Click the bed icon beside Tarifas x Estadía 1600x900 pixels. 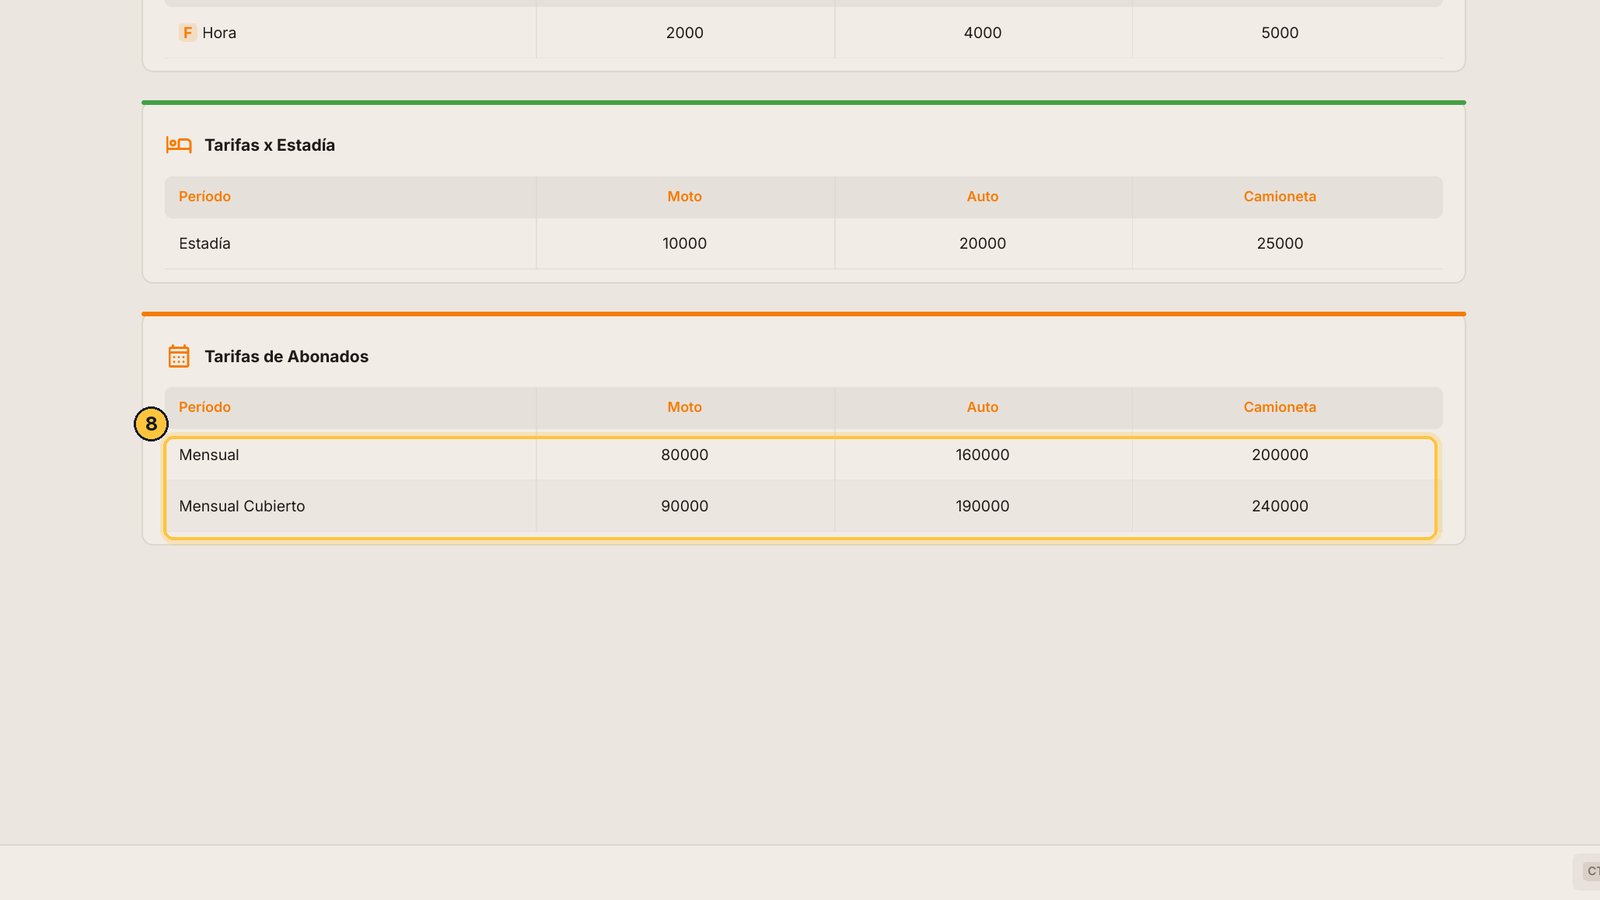pyautogui.click(x=179, y=145)
